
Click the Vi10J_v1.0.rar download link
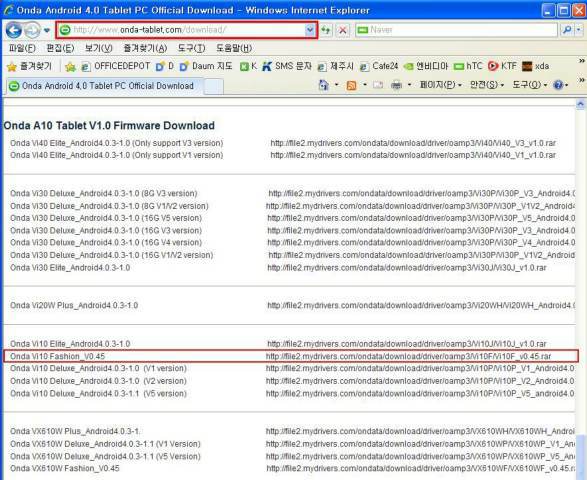(x=407, y=344)
